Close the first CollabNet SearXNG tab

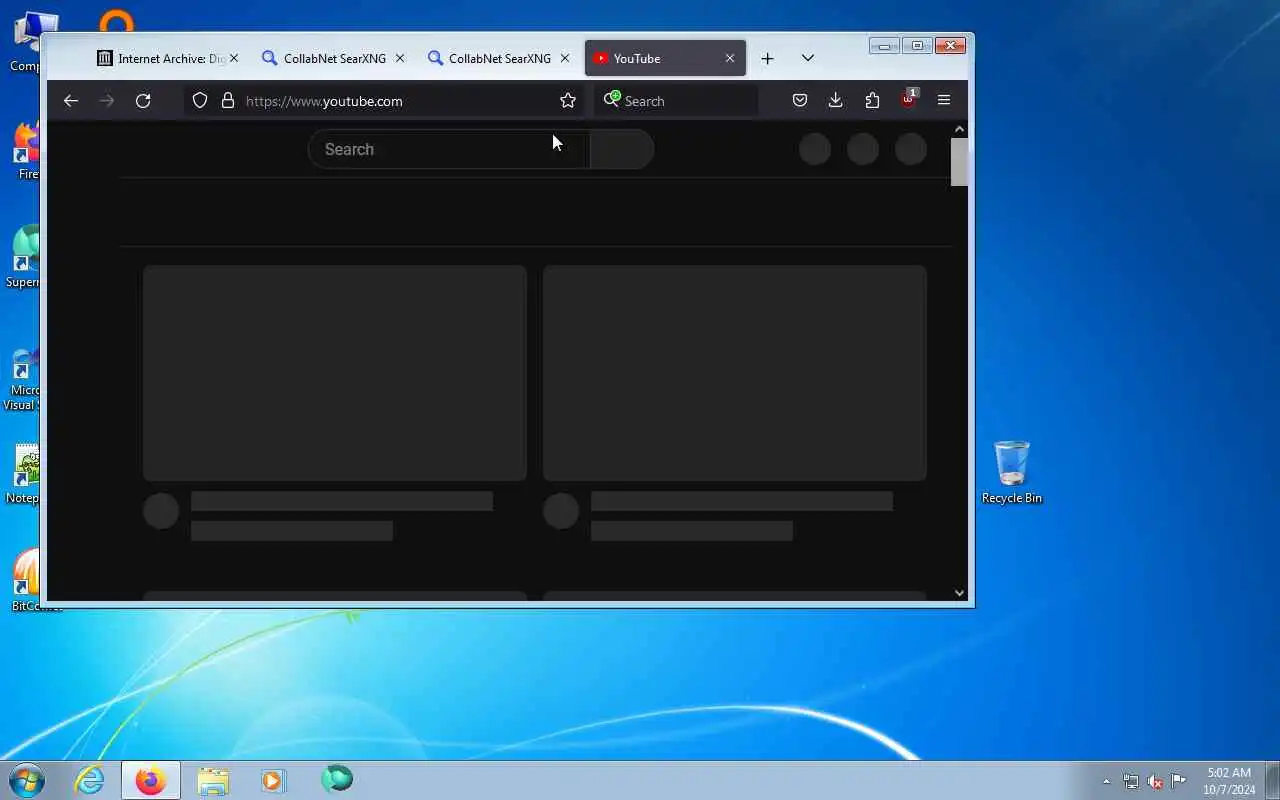click(x=400, y=59)
